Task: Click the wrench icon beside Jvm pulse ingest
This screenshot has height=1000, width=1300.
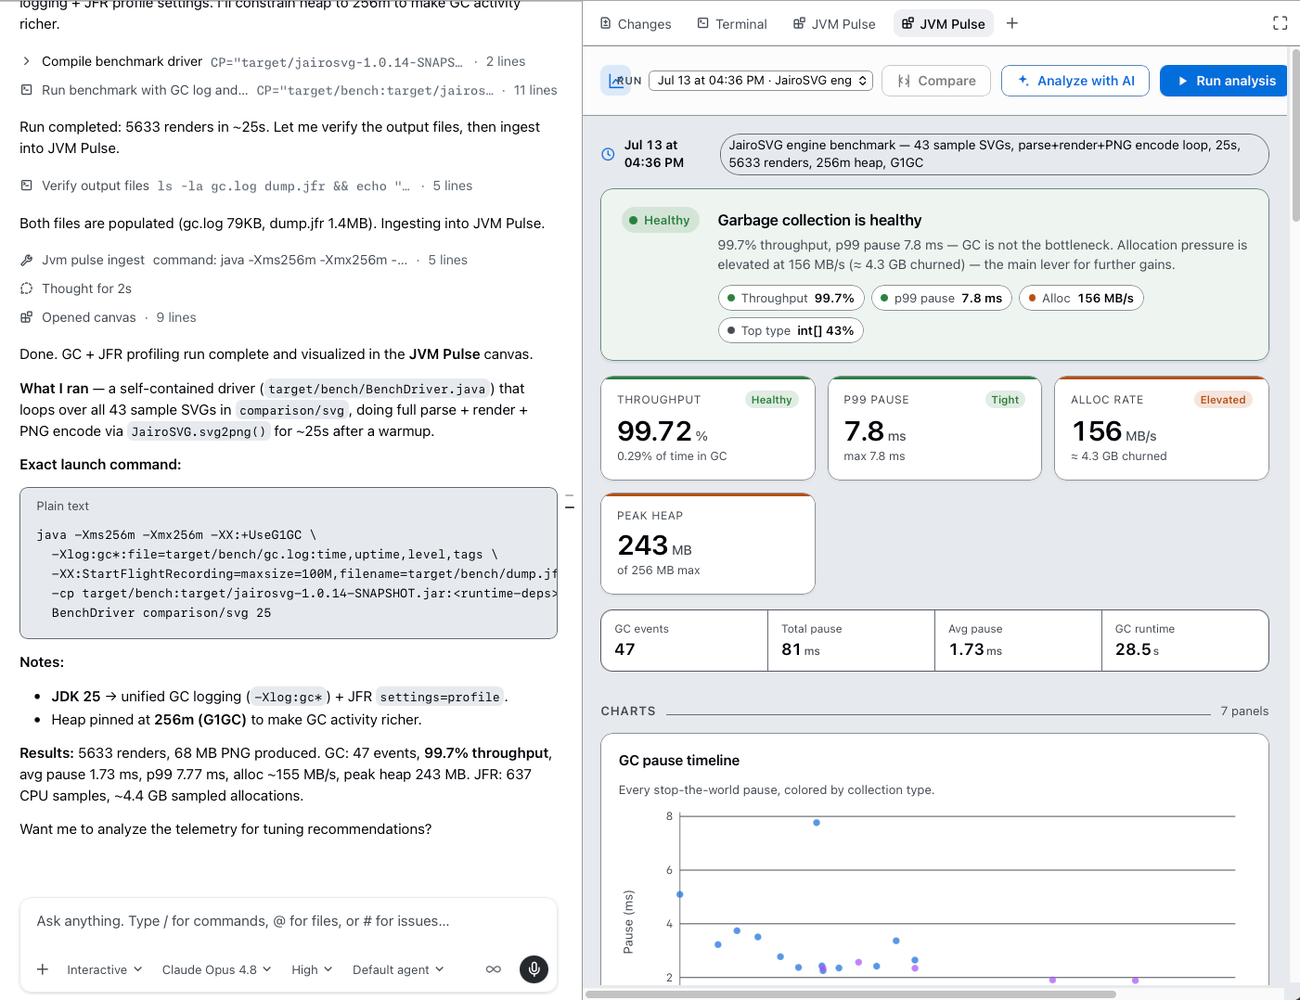Action: pyautogui.click(x=26, y=260)
